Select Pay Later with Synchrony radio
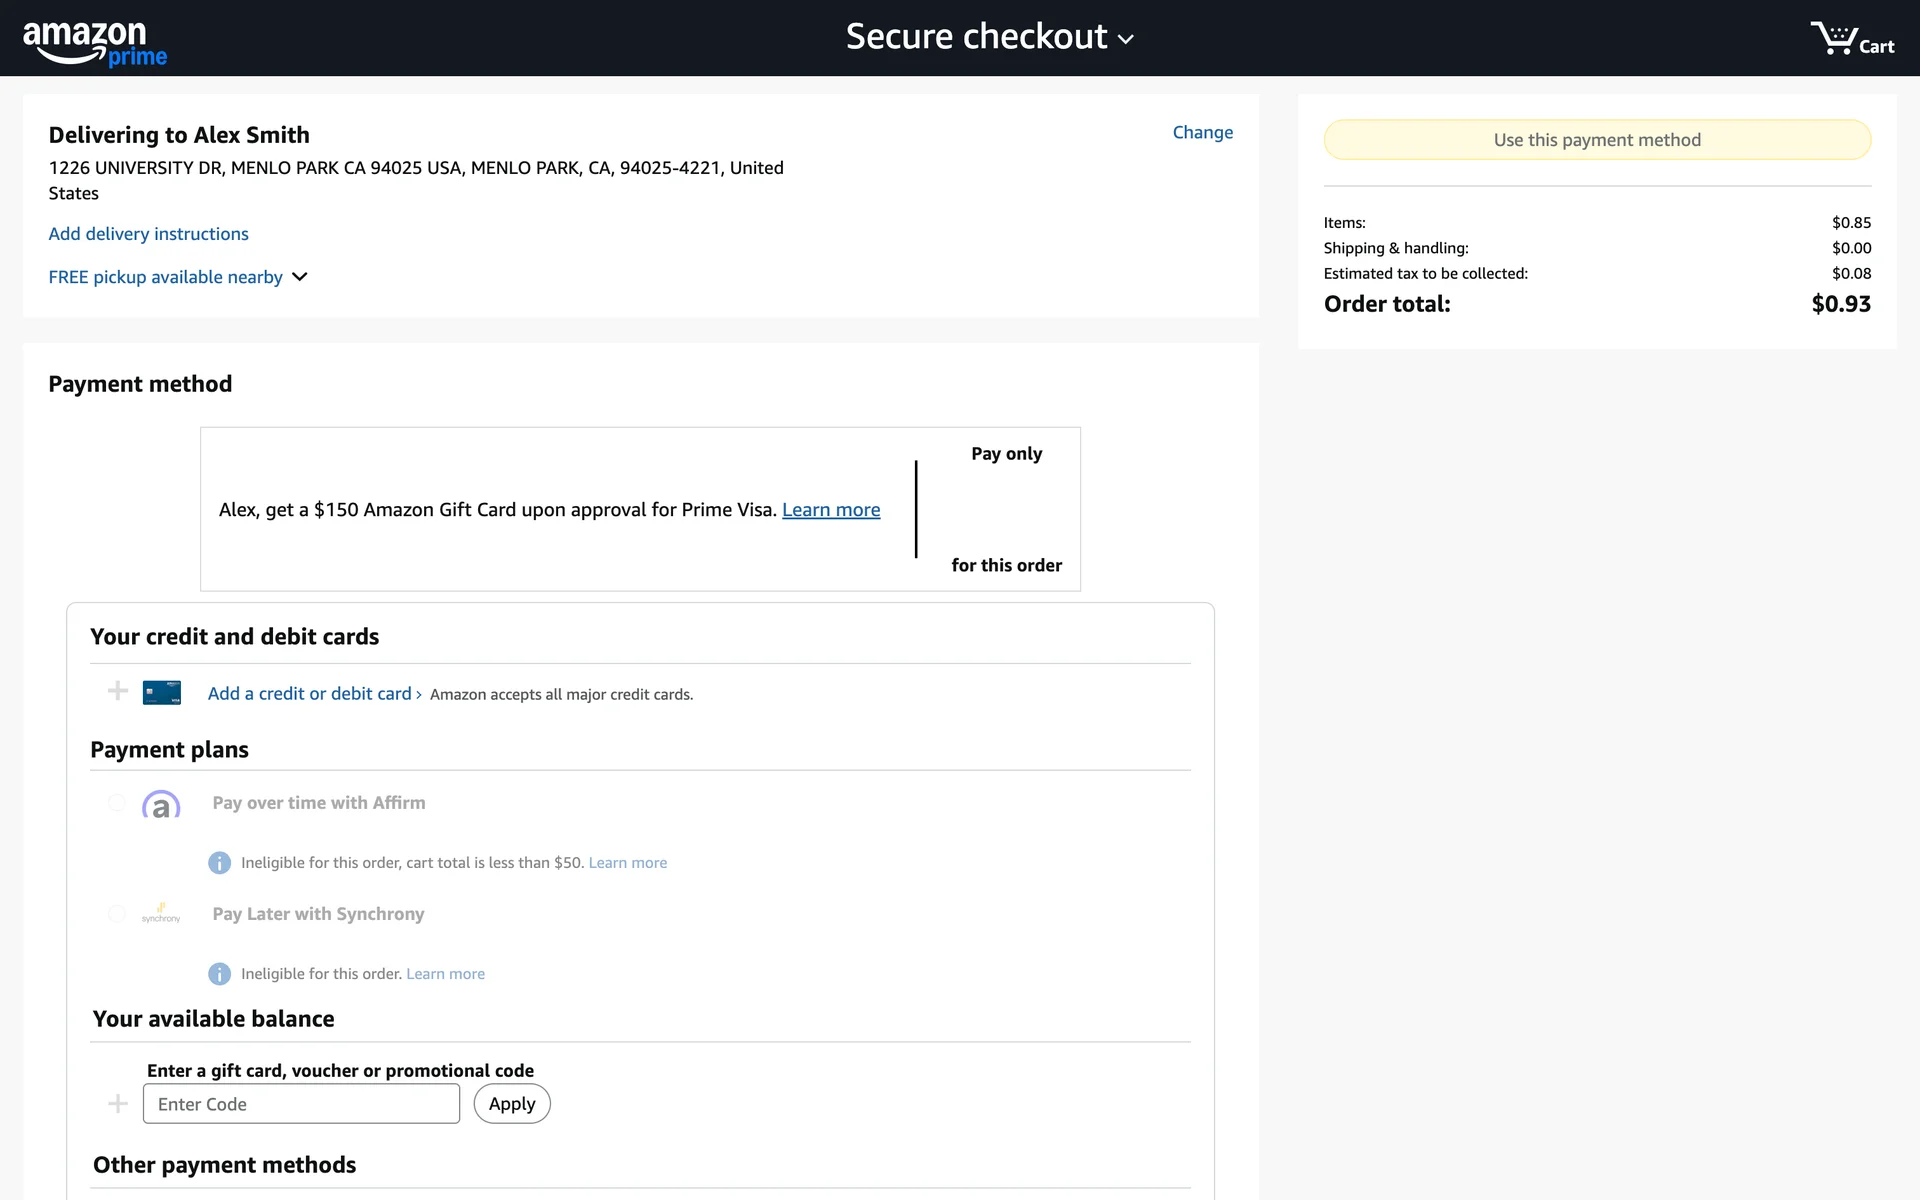Screen dimensions: 1920x1200 tap(117, 914)
